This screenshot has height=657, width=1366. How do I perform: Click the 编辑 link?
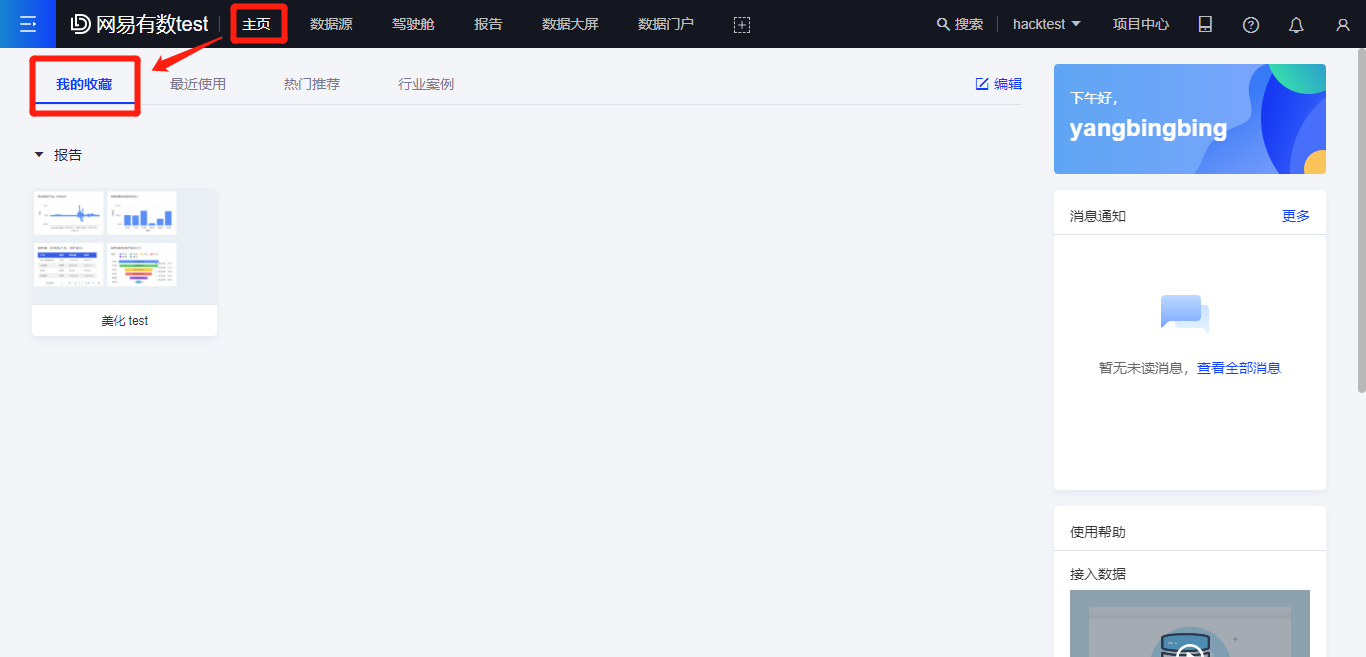point(1008,84)
